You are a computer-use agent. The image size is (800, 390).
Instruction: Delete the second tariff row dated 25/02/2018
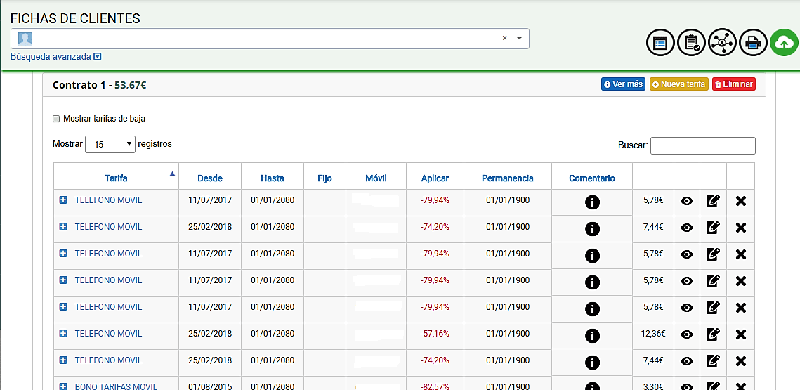741,227
